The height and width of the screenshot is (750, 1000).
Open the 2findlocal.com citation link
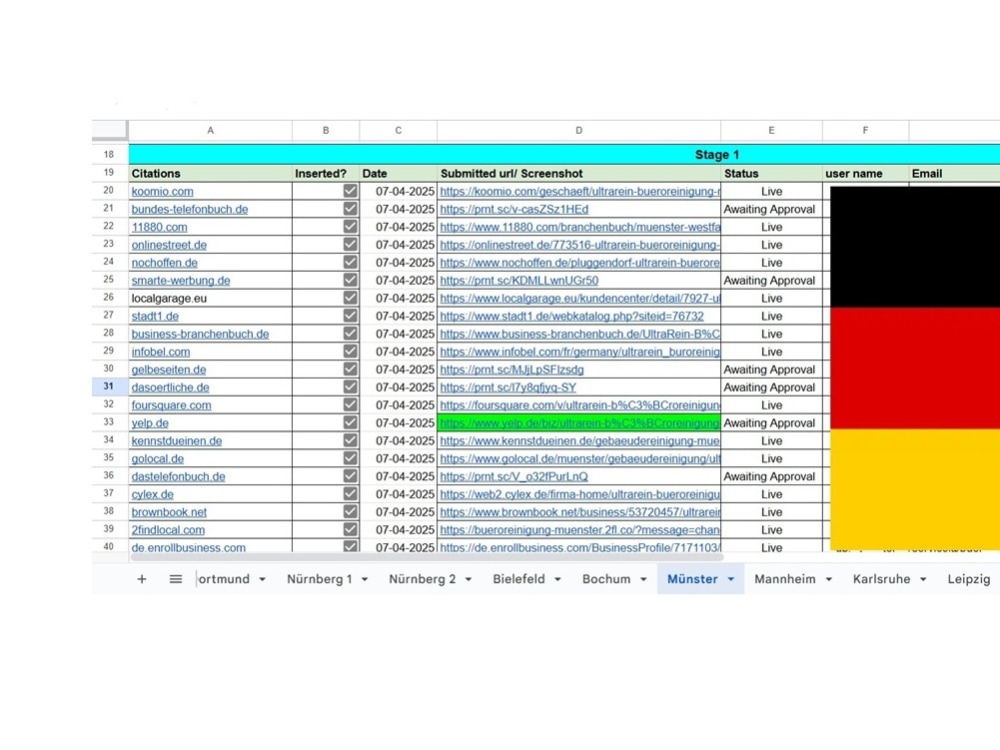pos(168,531)
